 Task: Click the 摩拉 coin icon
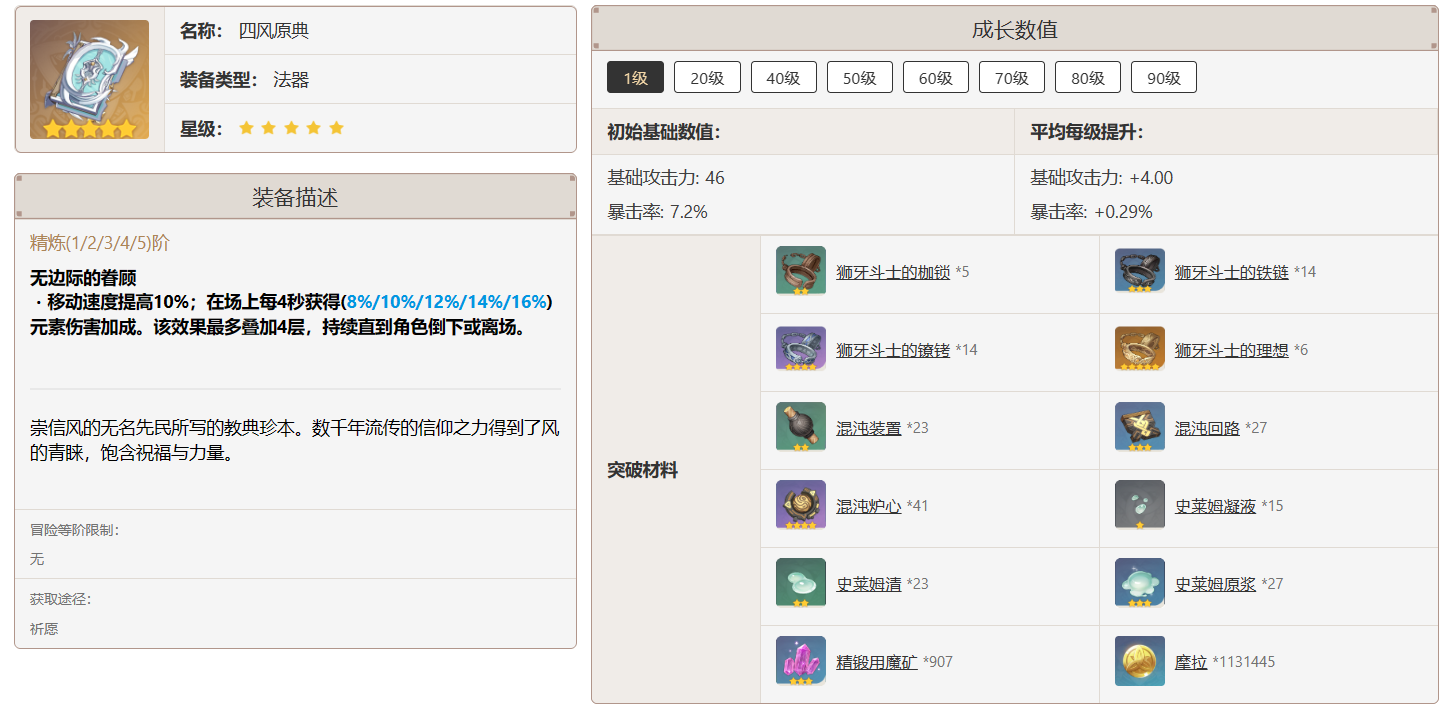[x=1139, y=661]
